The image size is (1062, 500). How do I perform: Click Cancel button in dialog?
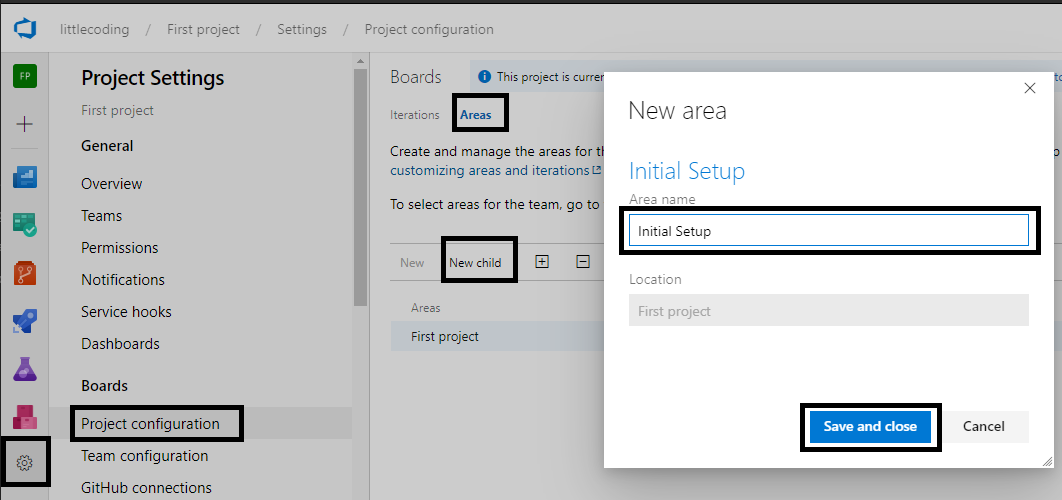tap(983, 426)
